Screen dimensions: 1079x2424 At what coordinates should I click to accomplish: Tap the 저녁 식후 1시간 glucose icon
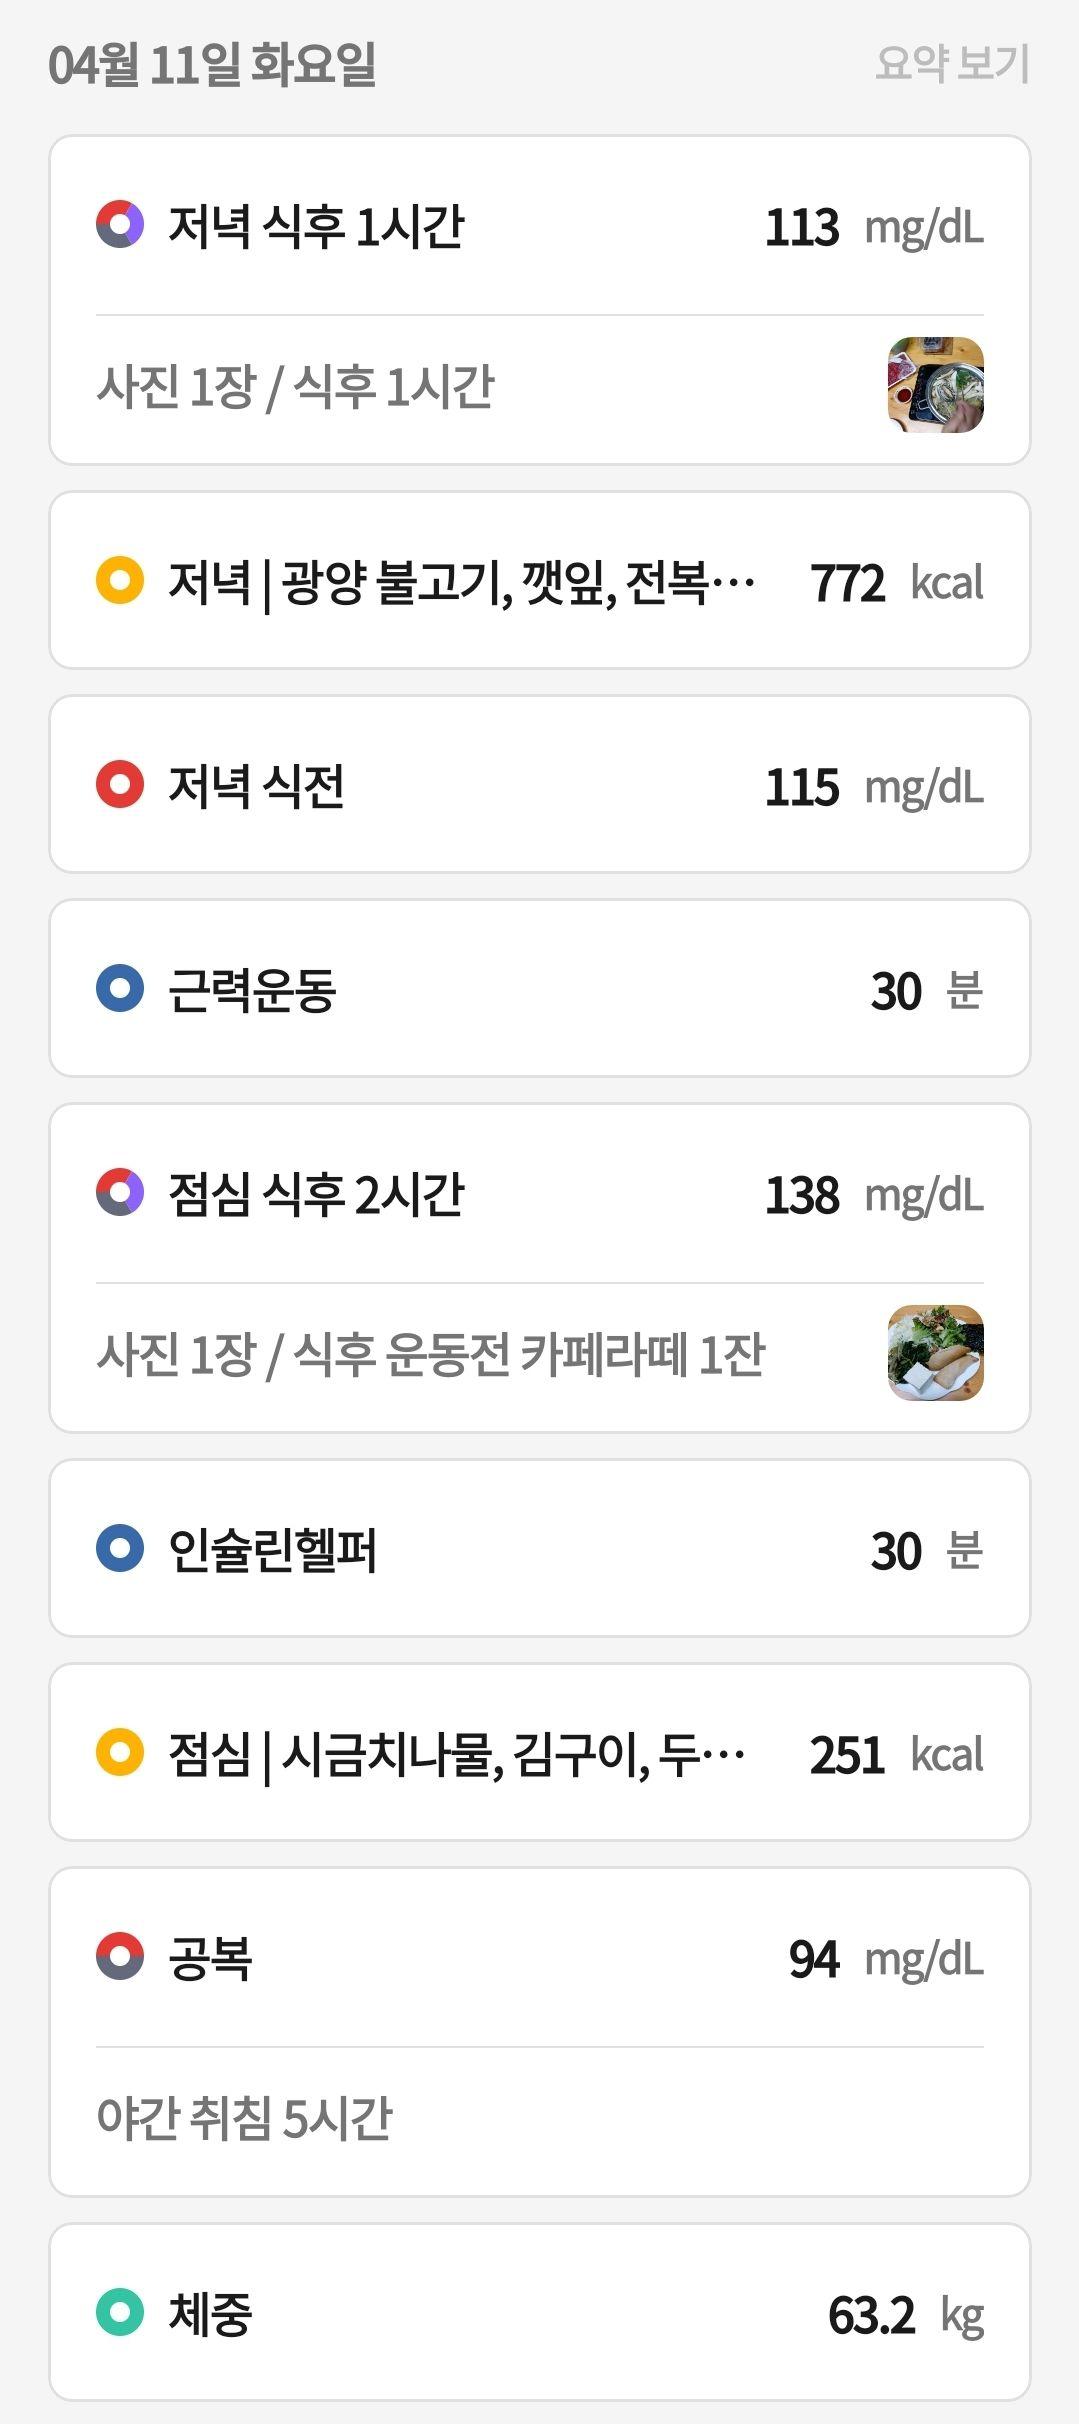click(x=120, y=224)
